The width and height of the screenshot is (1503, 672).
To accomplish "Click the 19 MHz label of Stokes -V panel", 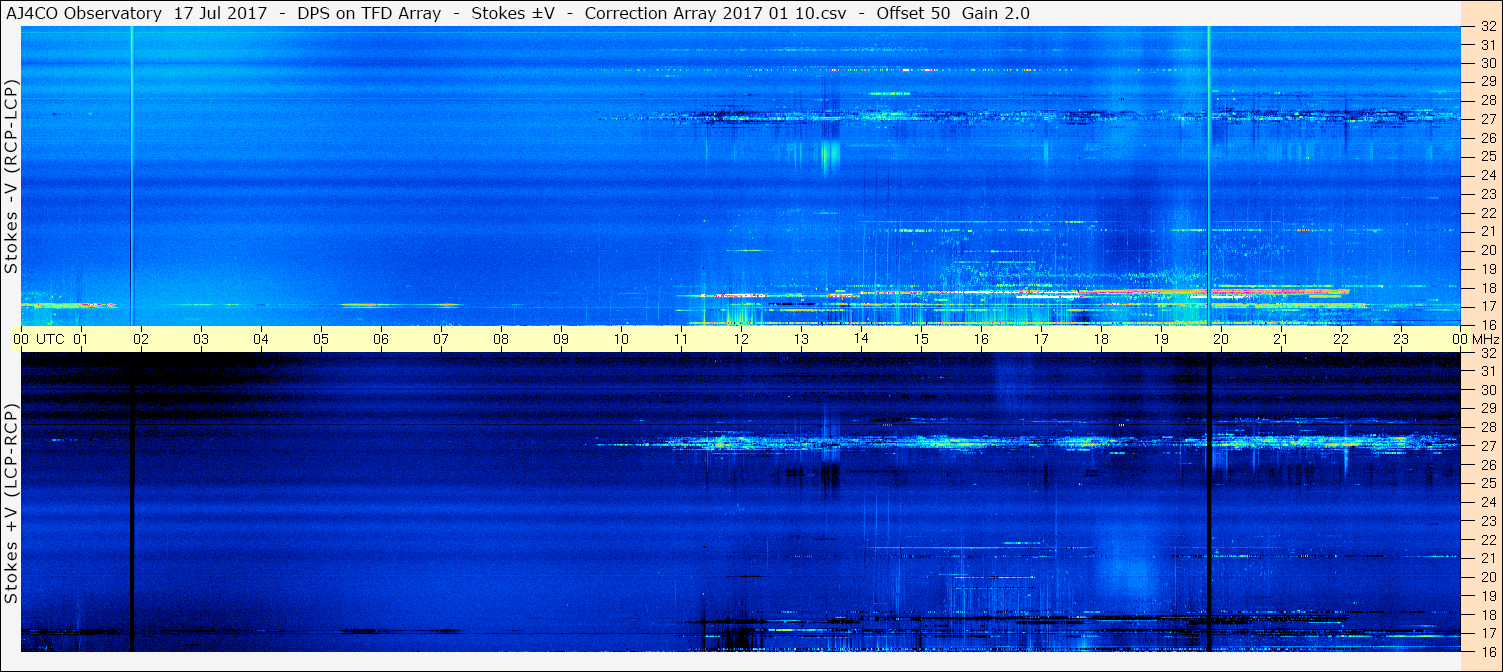I will (1488, 269).
